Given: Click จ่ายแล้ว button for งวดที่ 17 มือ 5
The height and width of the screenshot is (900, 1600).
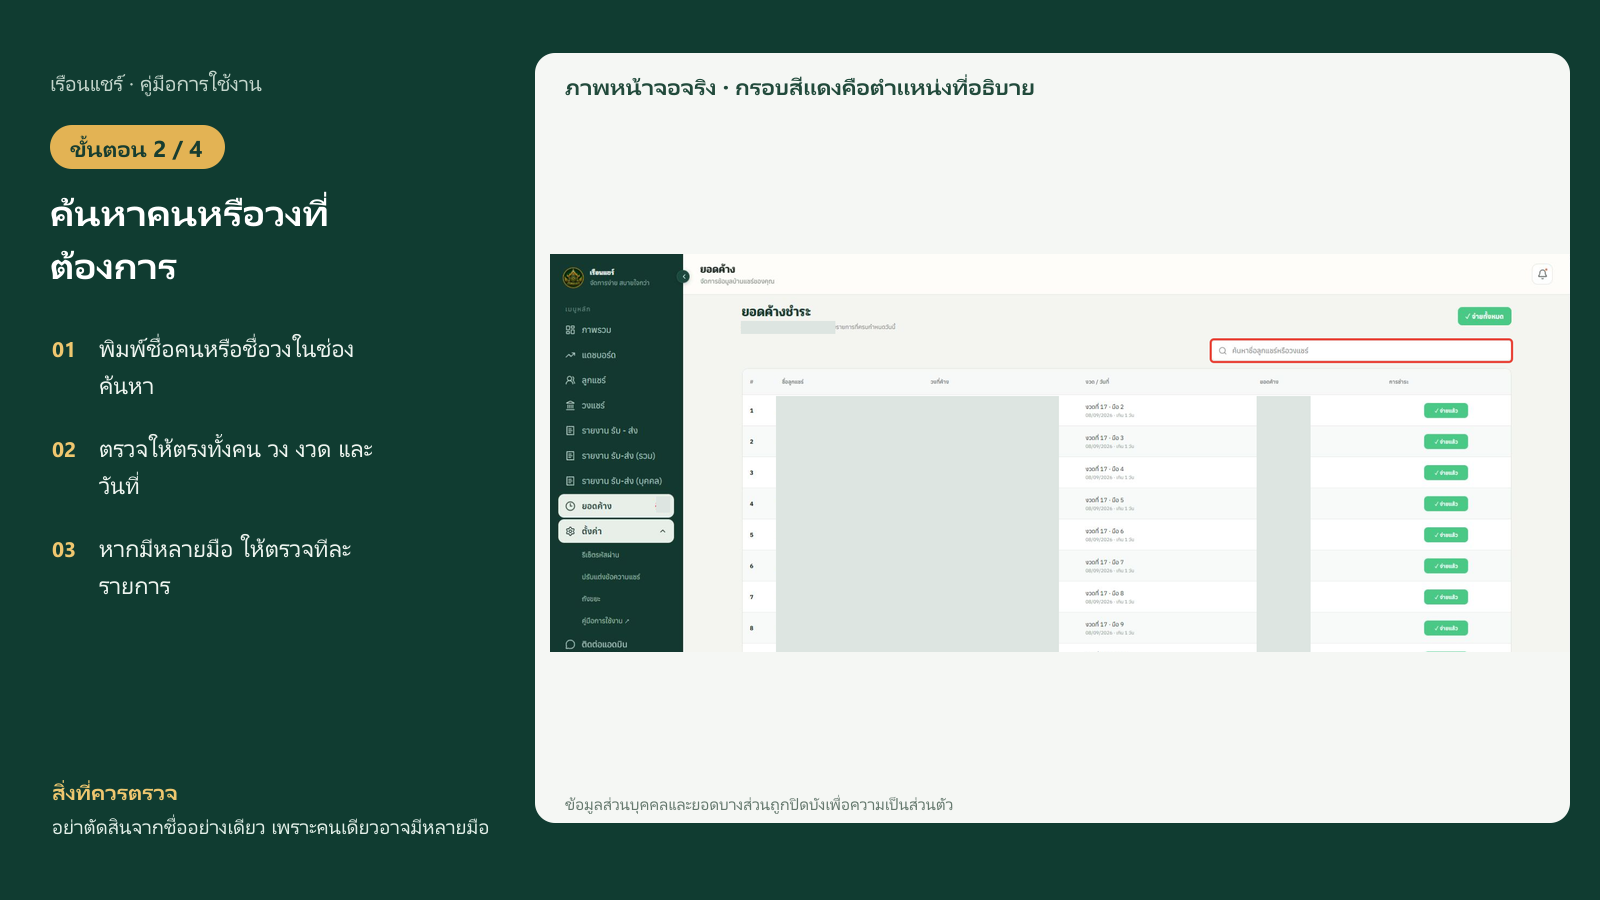Looking at the screenshot, I should [x=1446, y=504].
